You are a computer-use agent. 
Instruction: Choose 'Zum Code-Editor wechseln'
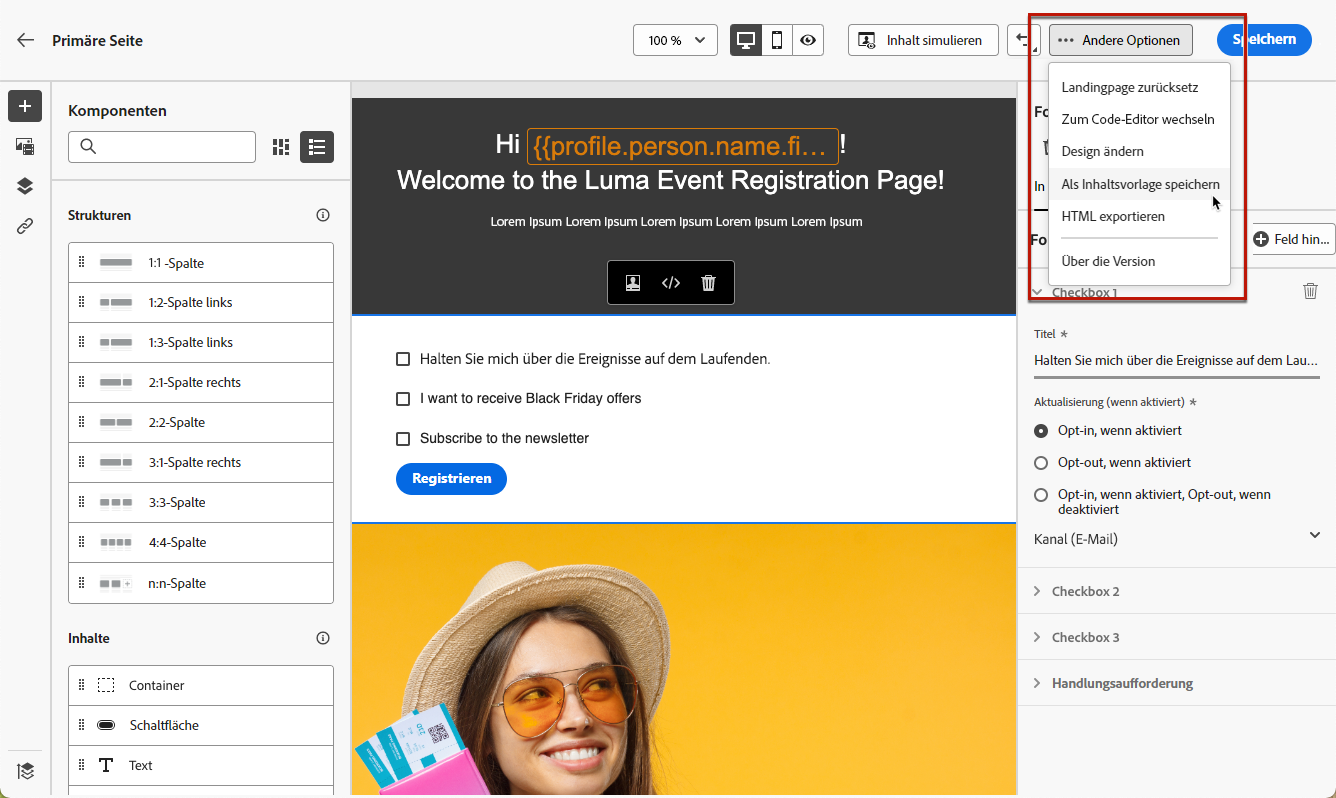pos(1138,119)
